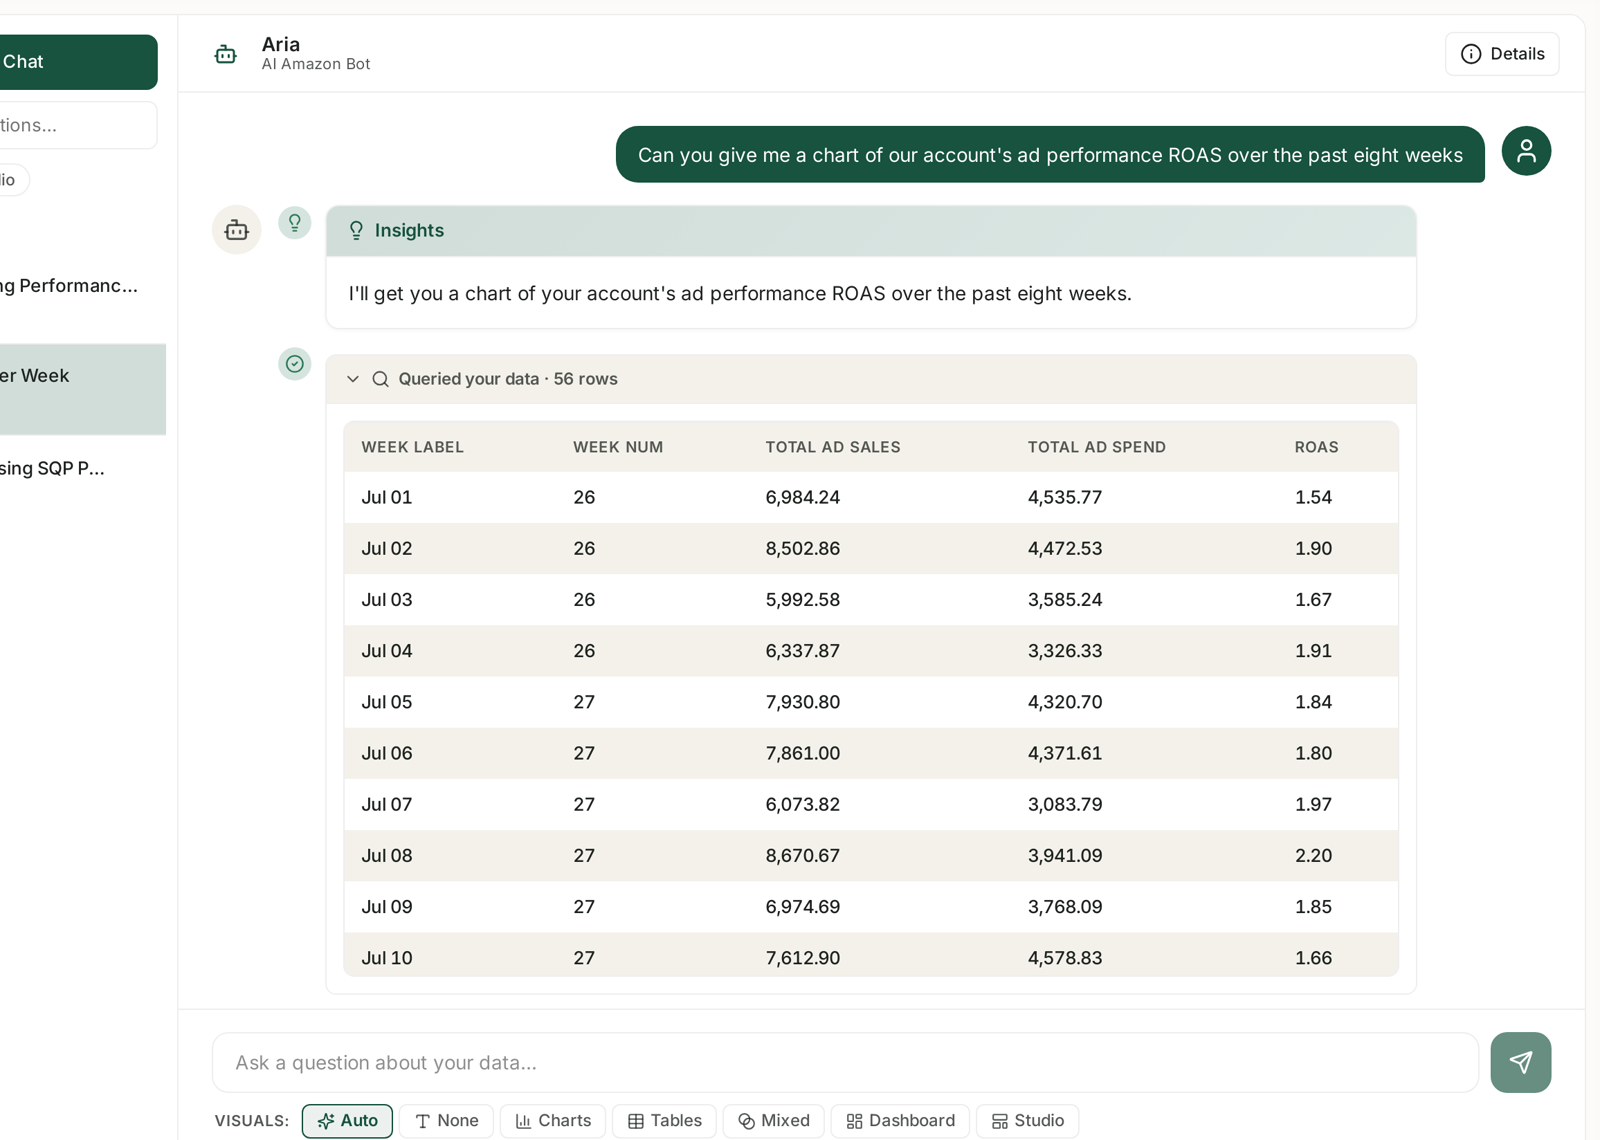The height and width of the screenshot is (1140, 1600).
Task: Click the Ask a question input field
Action: click(845, 1062)
